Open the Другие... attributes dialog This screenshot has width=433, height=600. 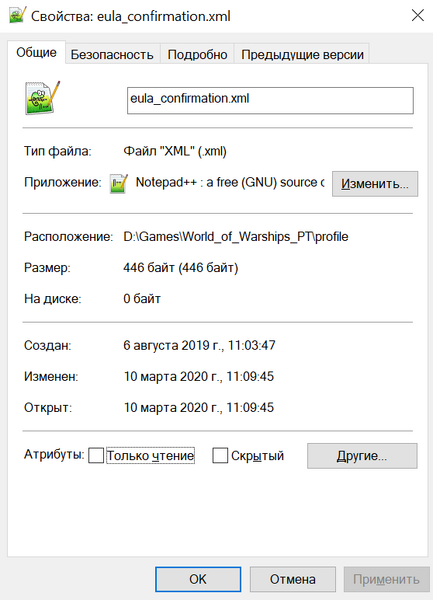coord(362,456)
